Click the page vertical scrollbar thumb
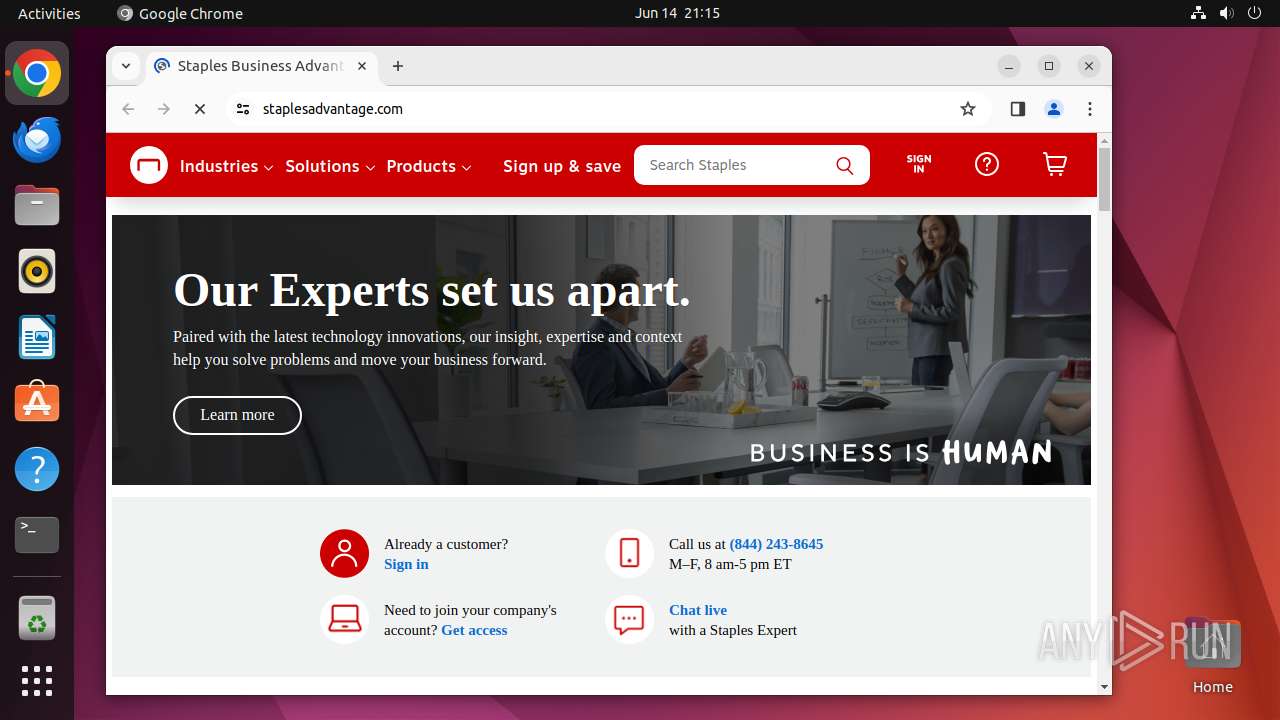 pos(1104,179)
